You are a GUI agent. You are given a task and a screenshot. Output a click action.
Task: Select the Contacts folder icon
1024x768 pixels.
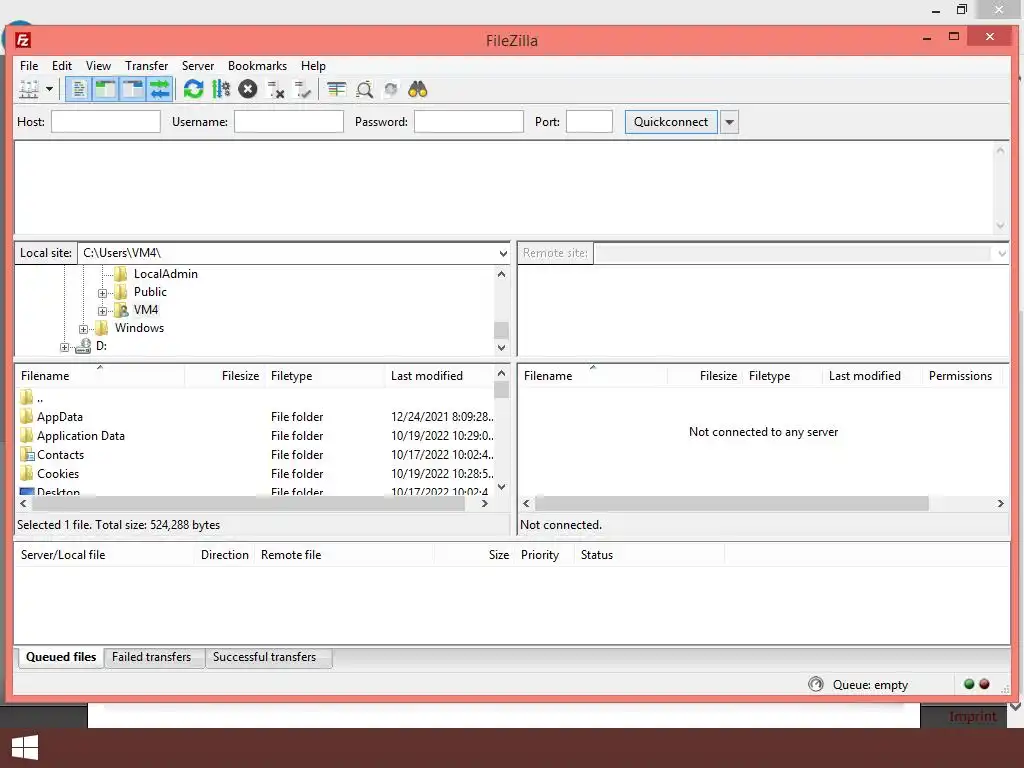(27, 455)
